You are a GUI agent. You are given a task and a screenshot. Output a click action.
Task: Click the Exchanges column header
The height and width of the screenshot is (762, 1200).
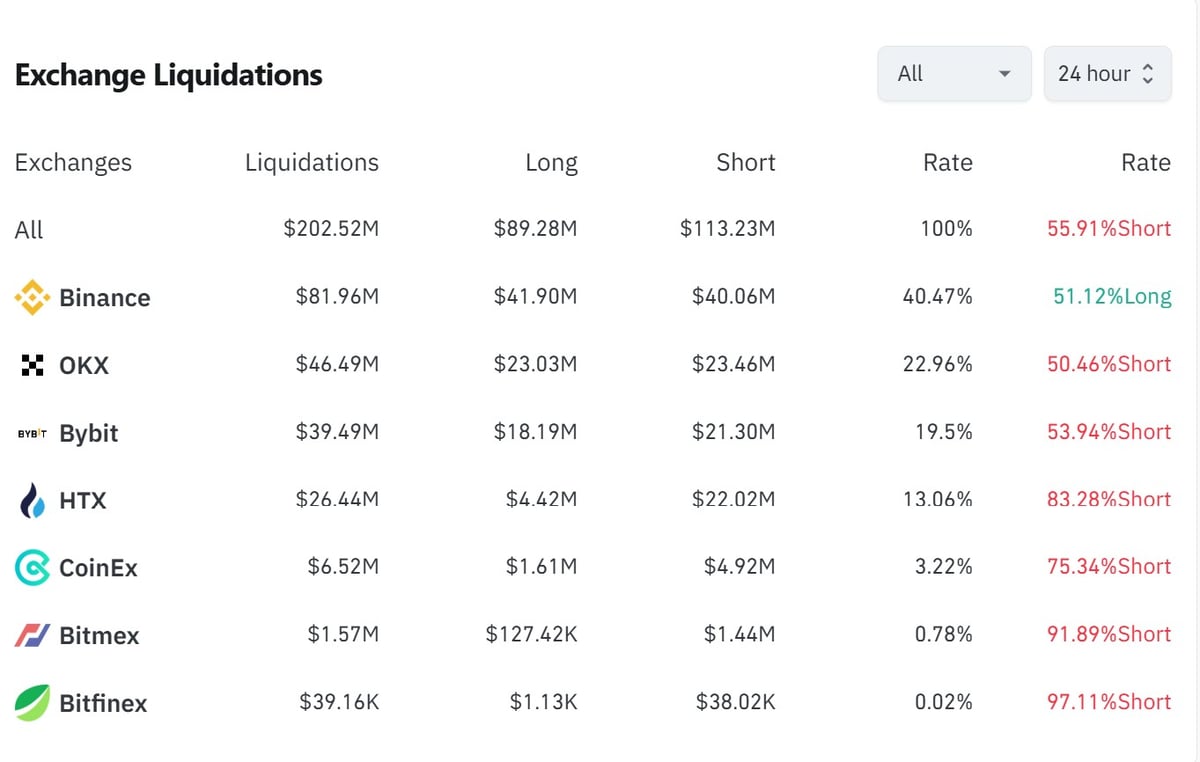pyautogui.click(x=73, y=163)
